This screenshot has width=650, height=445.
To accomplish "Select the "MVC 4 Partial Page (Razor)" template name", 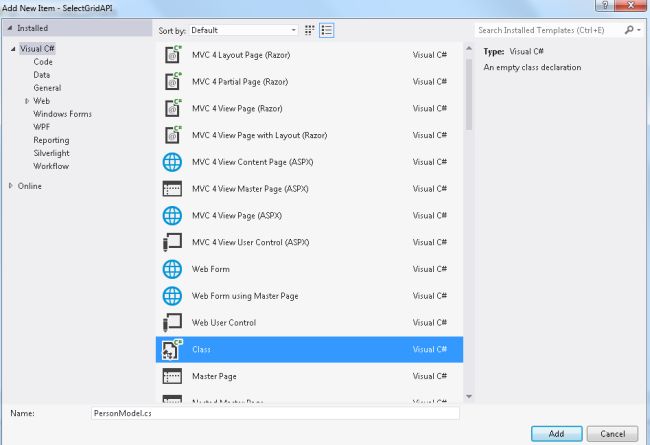I will [240, 82].
